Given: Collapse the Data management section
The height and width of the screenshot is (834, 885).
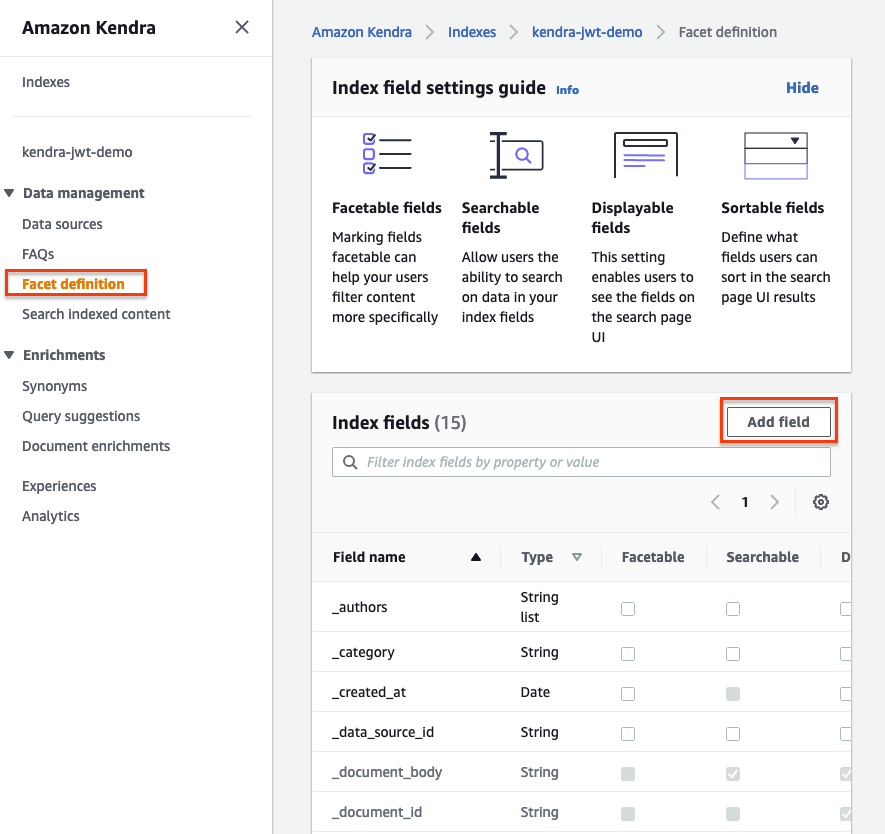Looking at the screenshot, I should (x=10, y=193).
